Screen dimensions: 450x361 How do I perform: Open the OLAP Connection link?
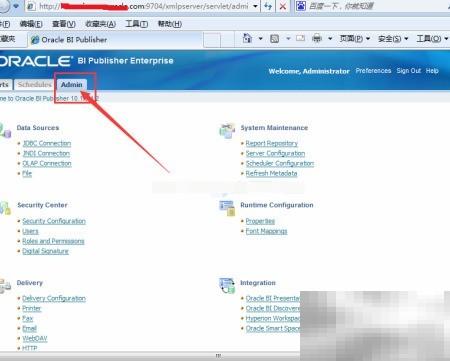[x=47, y=163]
